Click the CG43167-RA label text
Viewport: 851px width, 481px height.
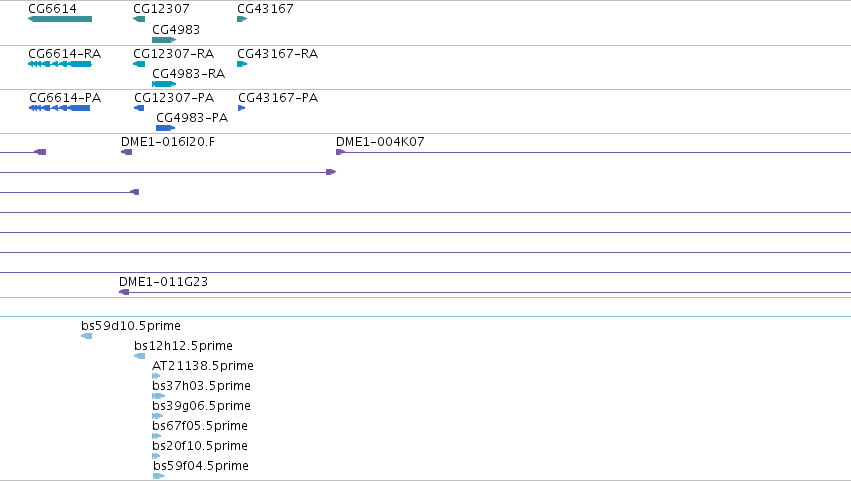click(278, 54)
